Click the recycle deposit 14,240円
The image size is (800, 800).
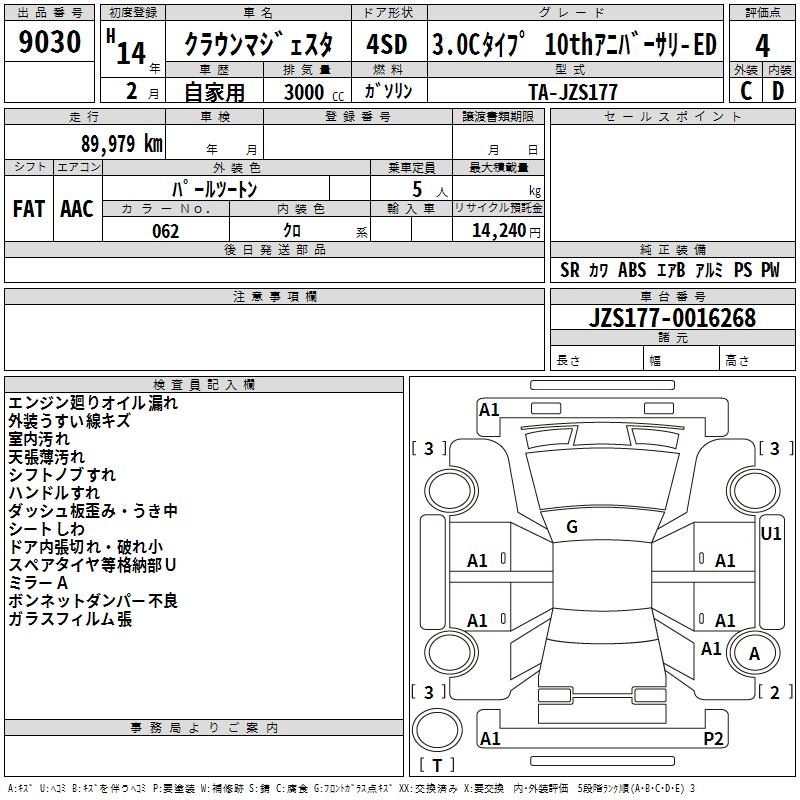pos(506,231)
